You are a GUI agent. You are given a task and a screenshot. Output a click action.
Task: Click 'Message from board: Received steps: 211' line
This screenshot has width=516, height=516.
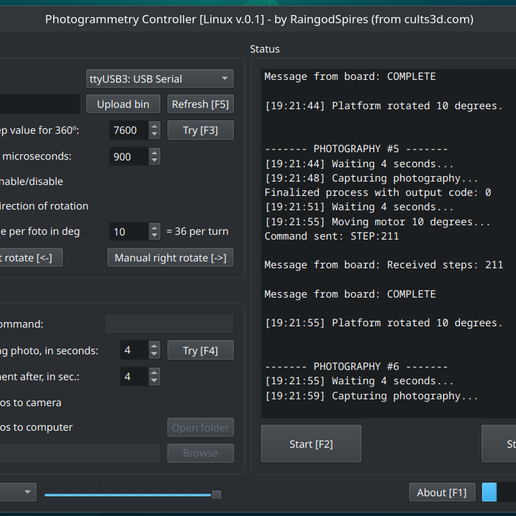pyautogui.click(x=384, y=265)
